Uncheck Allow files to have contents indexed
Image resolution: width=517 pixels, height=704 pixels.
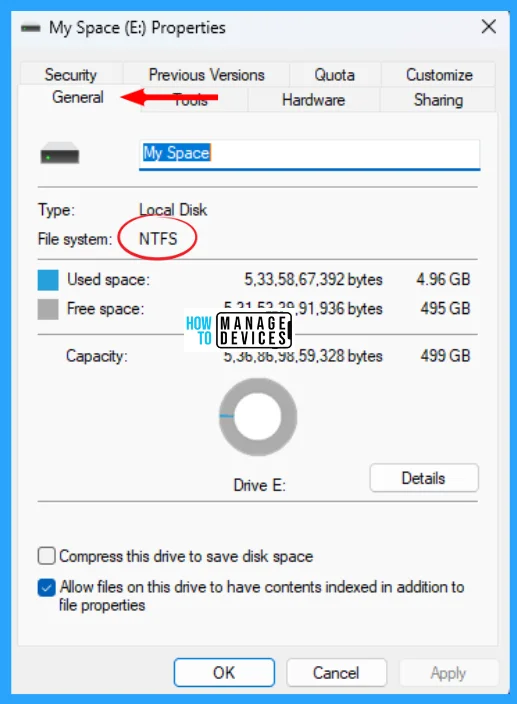coord(47,587)
